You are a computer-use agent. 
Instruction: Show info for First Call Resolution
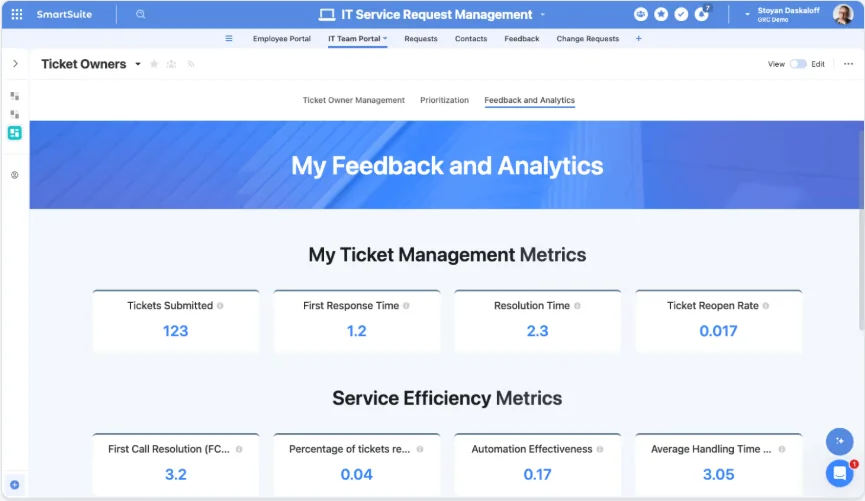coord(239,449)
